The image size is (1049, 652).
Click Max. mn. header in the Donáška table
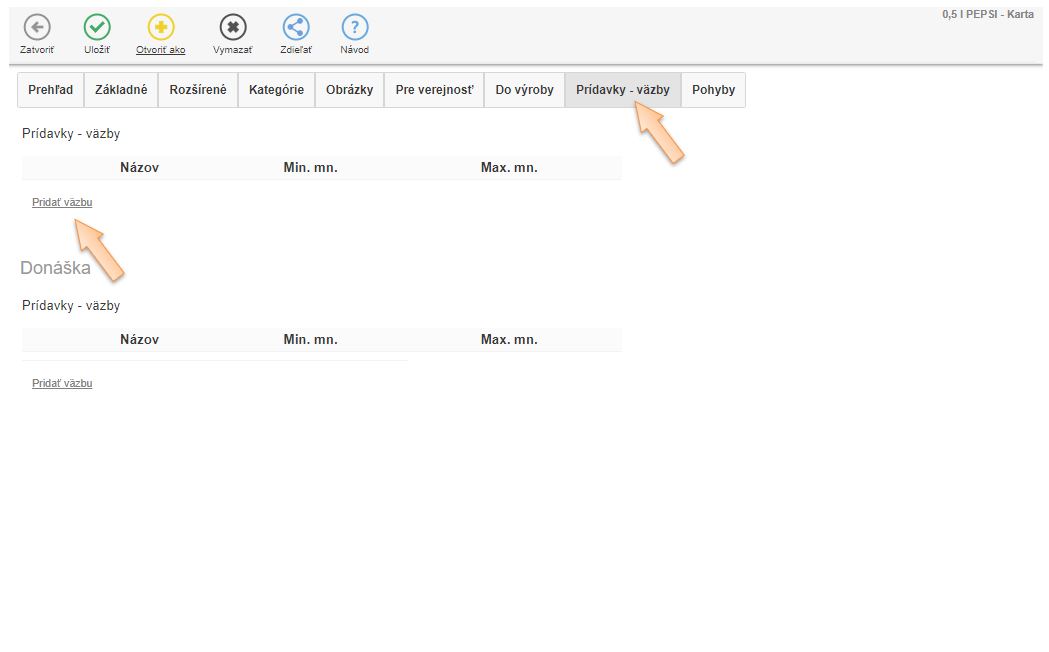509,340
